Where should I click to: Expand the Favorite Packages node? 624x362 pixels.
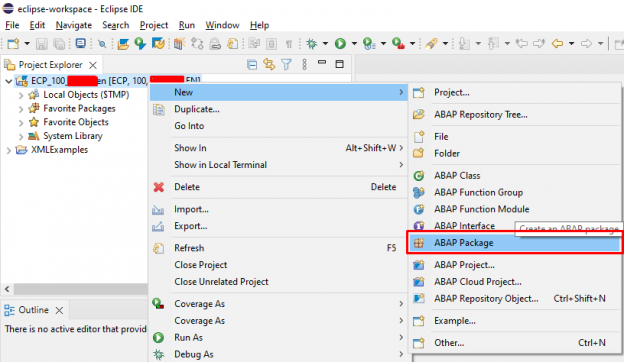21,109
